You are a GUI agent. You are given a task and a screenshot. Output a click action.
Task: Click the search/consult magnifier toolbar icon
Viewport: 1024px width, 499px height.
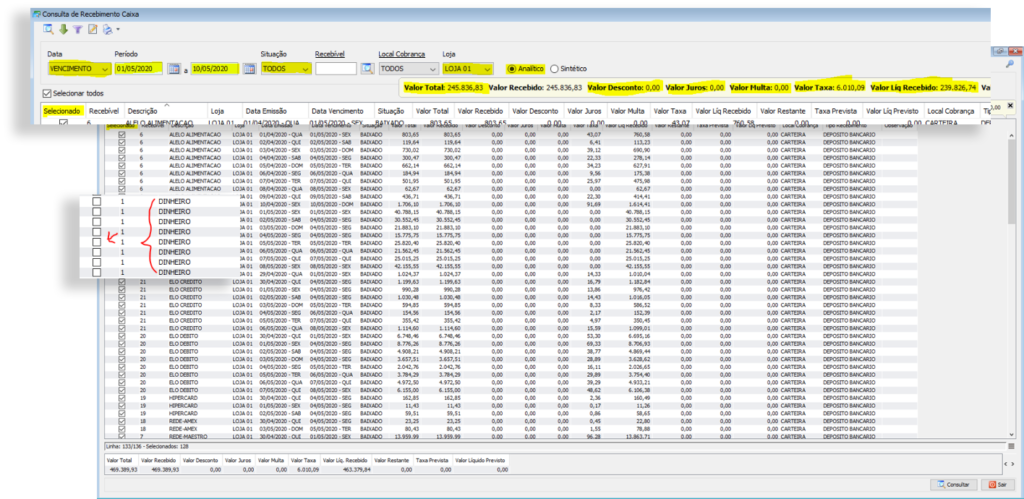click(x=48, y=29)
